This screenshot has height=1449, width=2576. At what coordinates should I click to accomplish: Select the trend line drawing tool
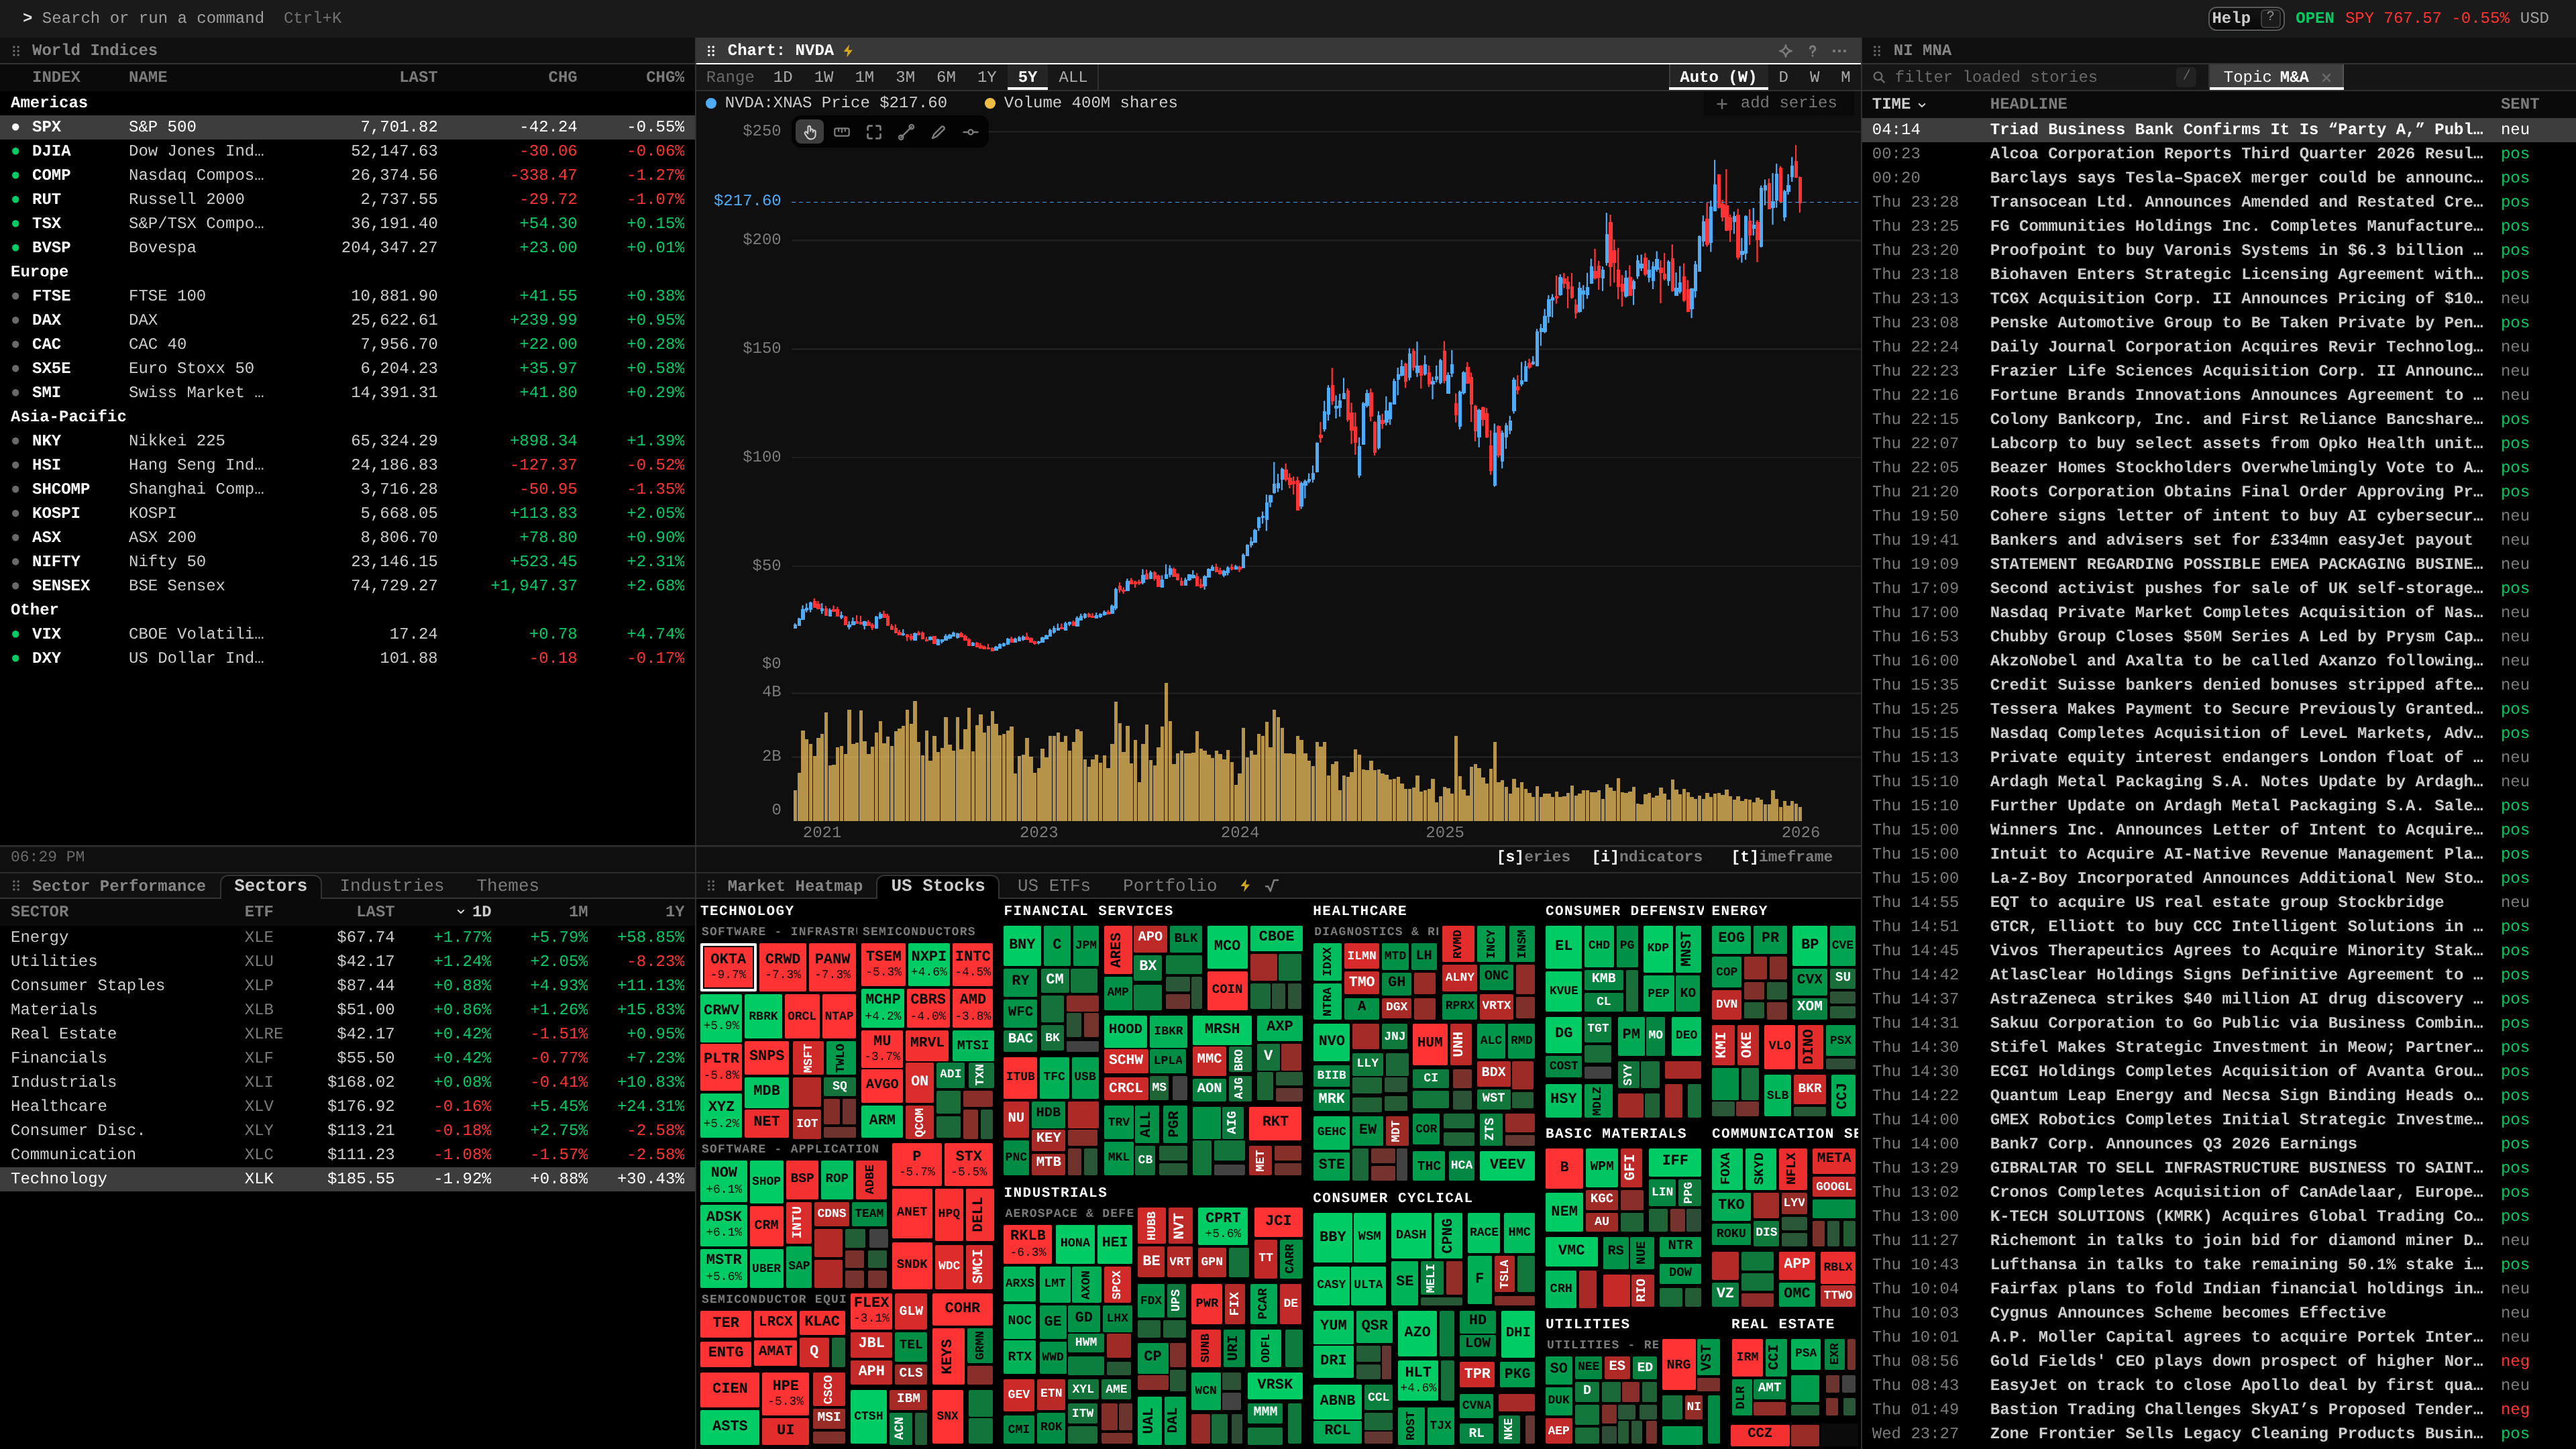pos(906,132)
